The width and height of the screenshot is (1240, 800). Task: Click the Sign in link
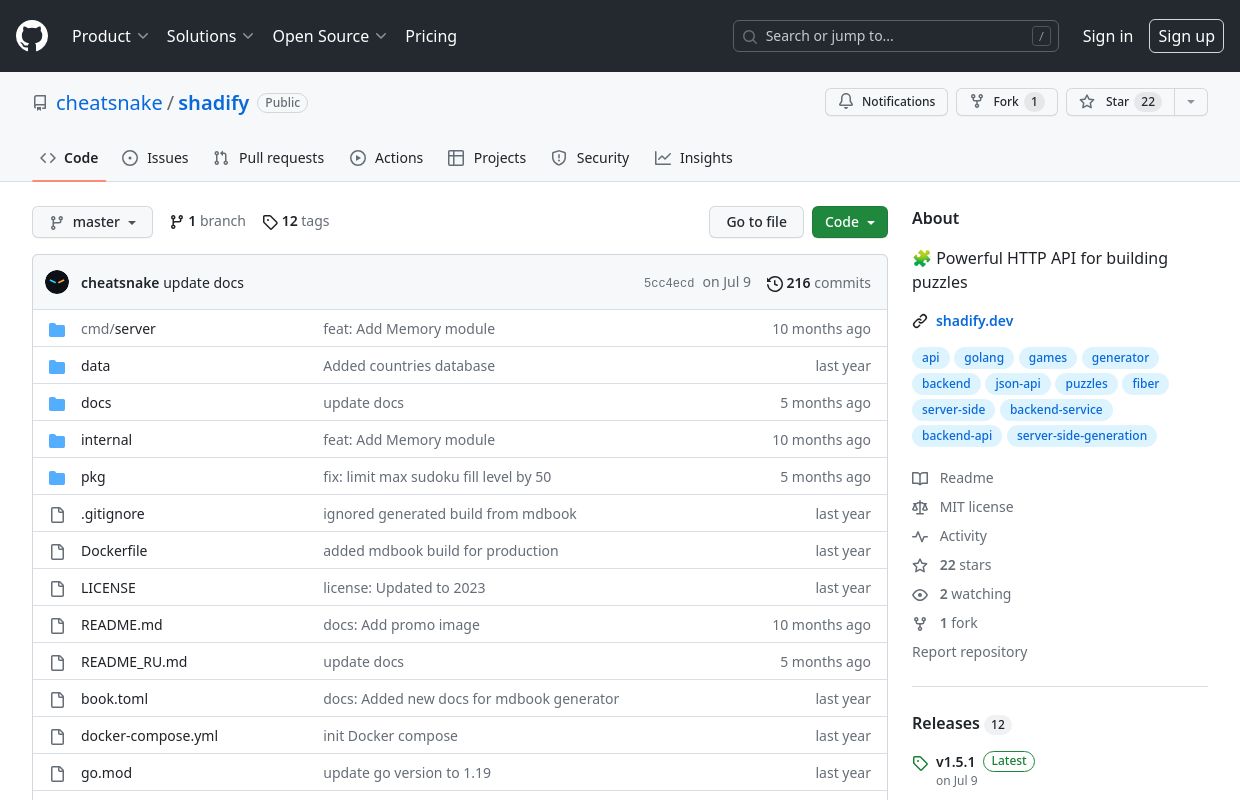point(1108,36)
